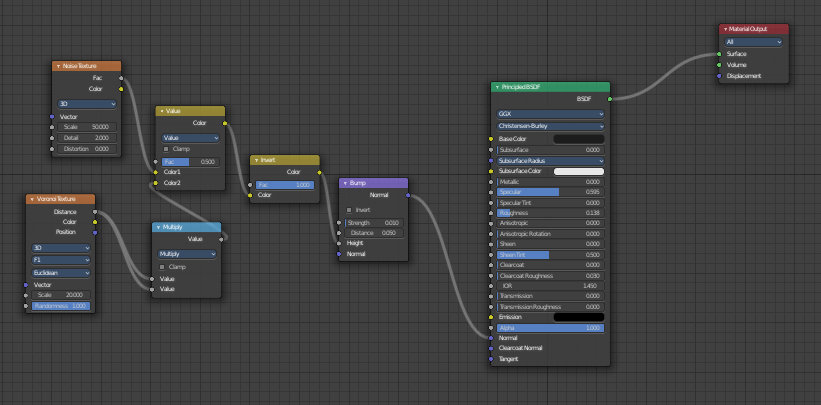Click the Metallic 0.000 slider

coord(550,182)
